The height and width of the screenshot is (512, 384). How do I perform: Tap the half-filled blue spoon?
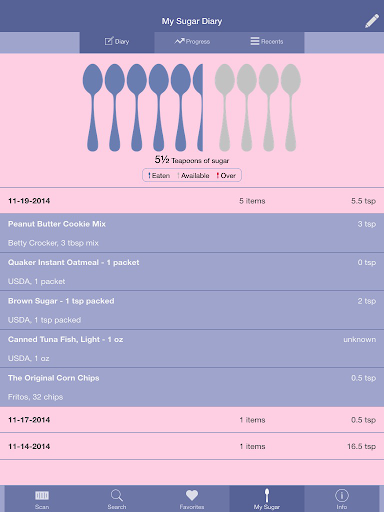(x=198, y=107)
